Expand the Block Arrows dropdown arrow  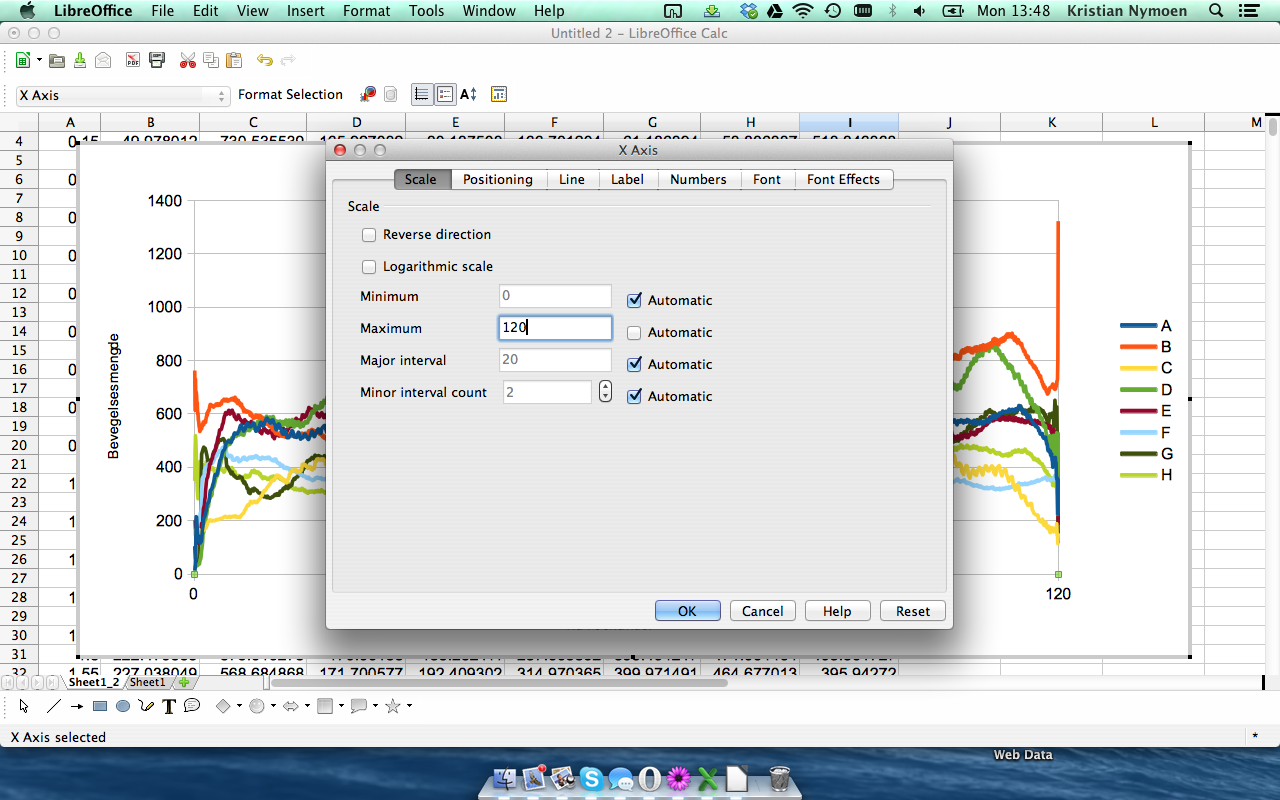point(307,706)
